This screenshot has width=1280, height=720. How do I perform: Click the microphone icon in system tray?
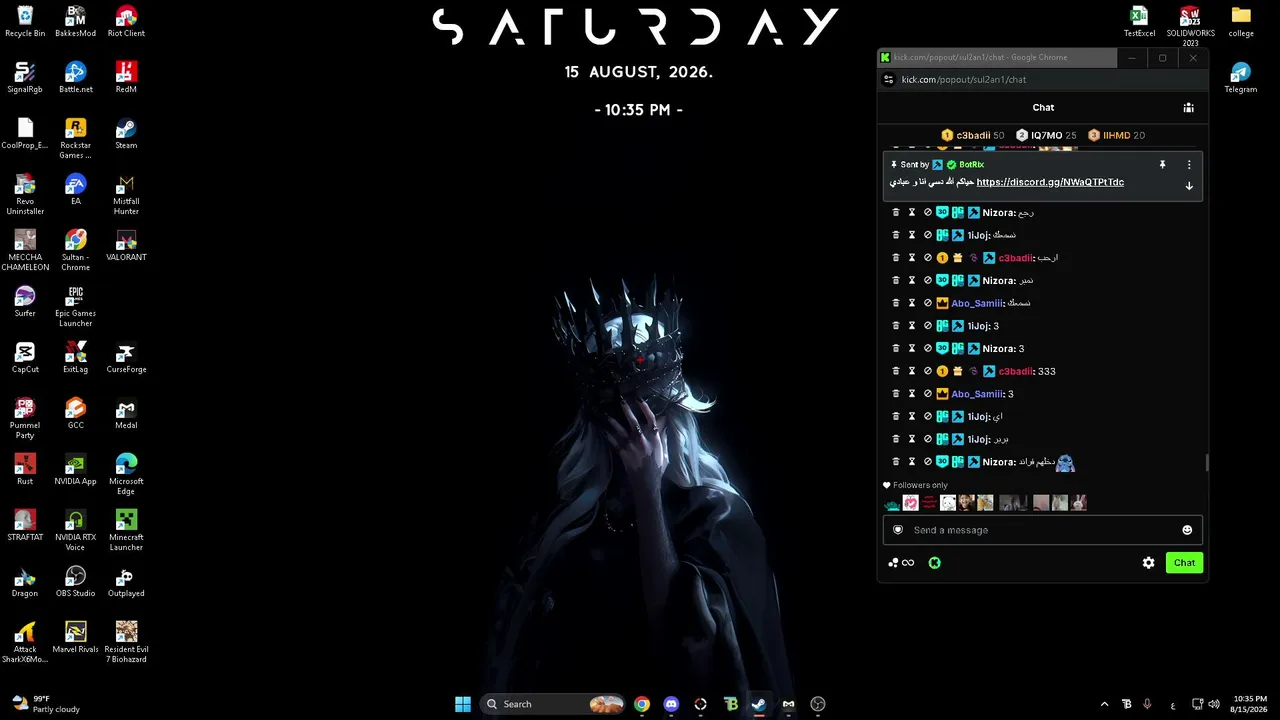tap(1147, 704)
